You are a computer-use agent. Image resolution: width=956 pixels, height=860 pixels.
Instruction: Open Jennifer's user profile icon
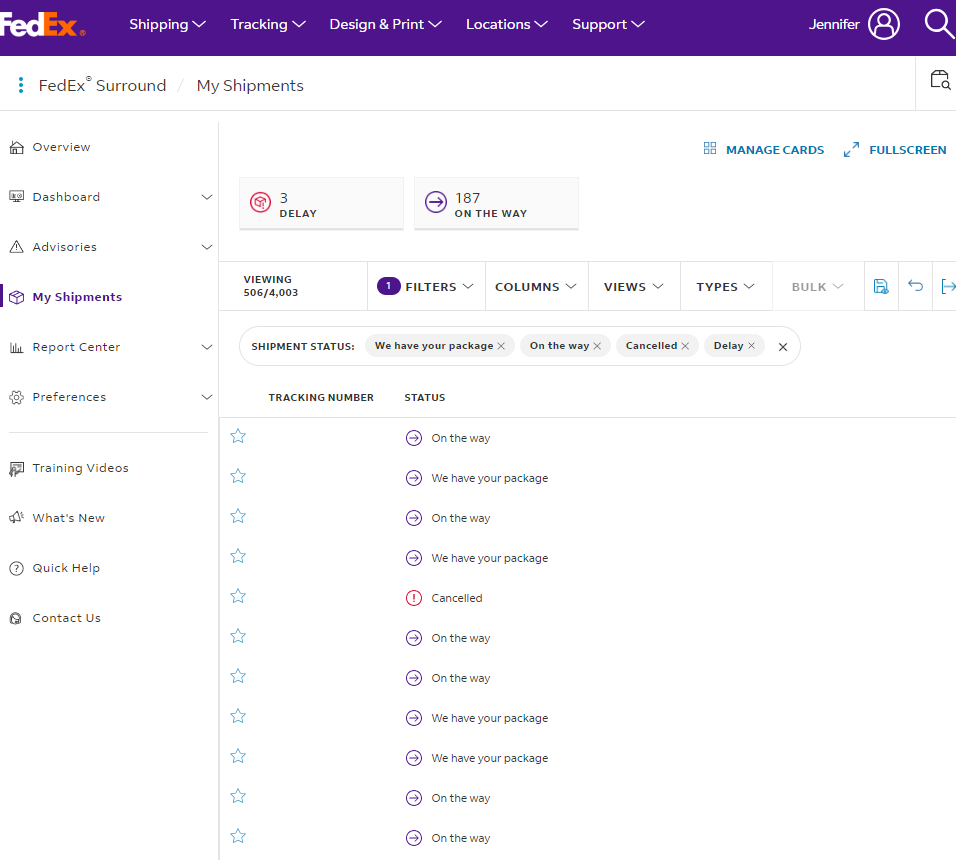(x=883, y=24)
